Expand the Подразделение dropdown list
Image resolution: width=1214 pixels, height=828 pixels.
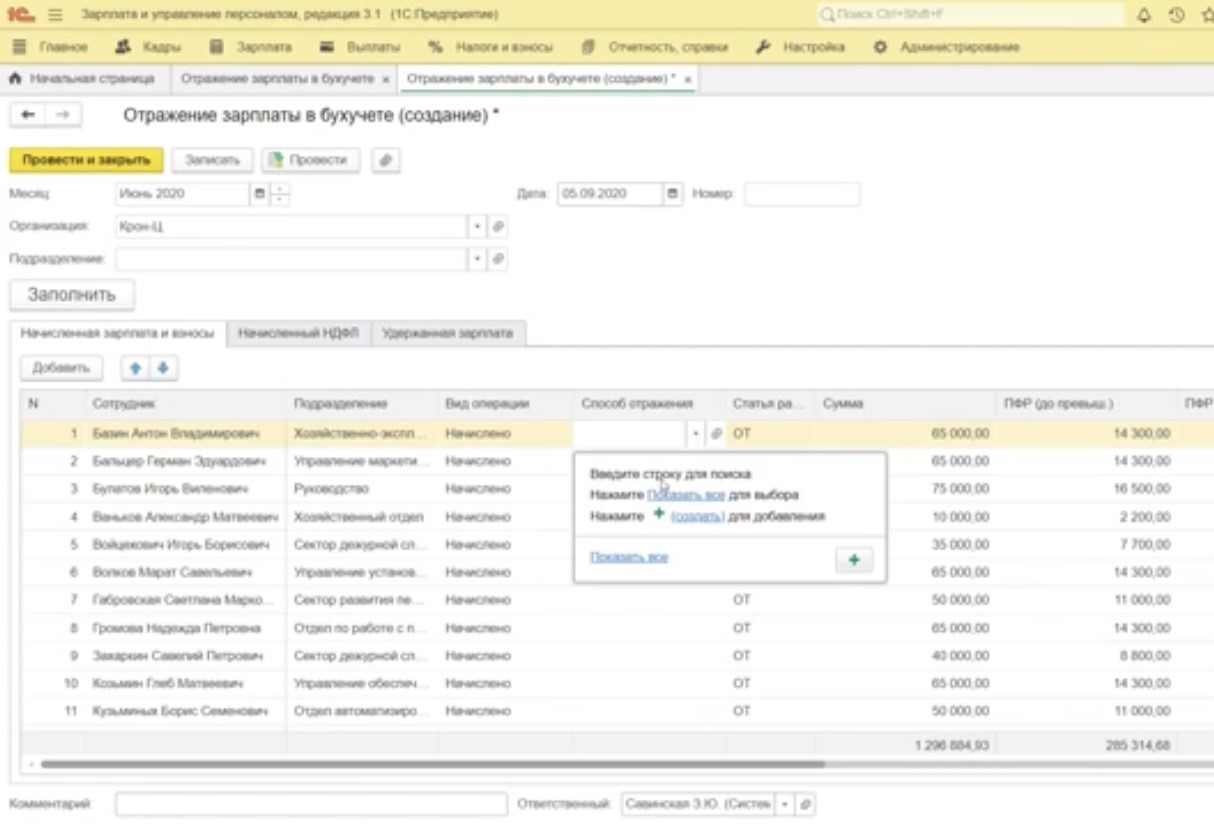[477, 260]
